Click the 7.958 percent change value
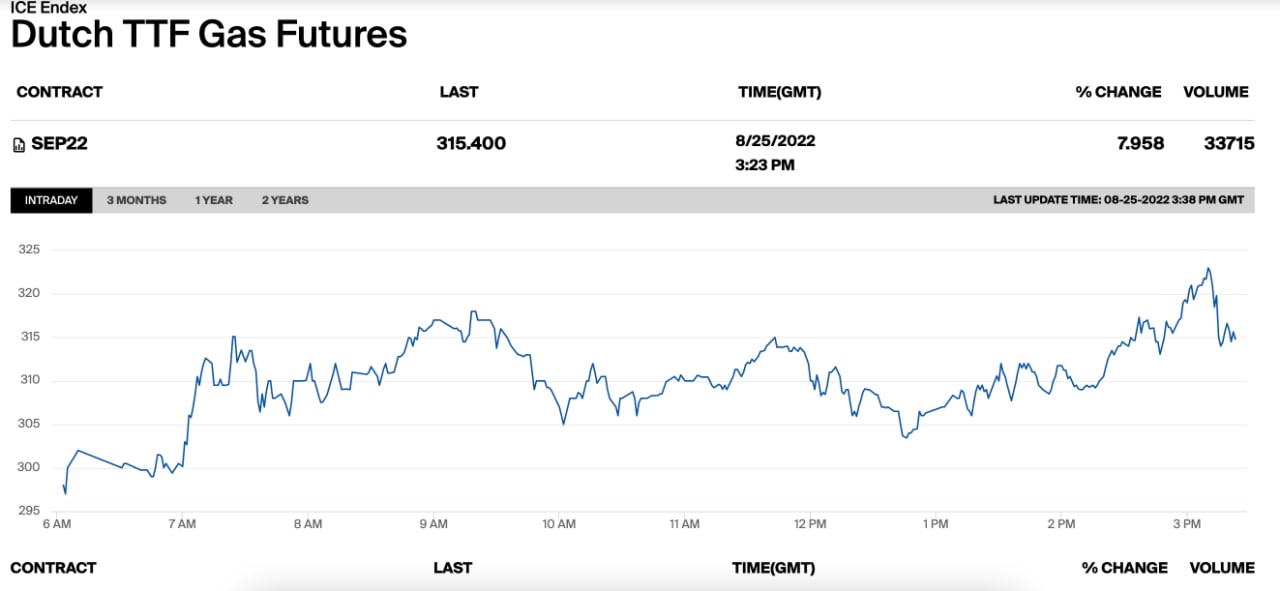This screenshot has width=1280, height=591. coord(1140,143)
